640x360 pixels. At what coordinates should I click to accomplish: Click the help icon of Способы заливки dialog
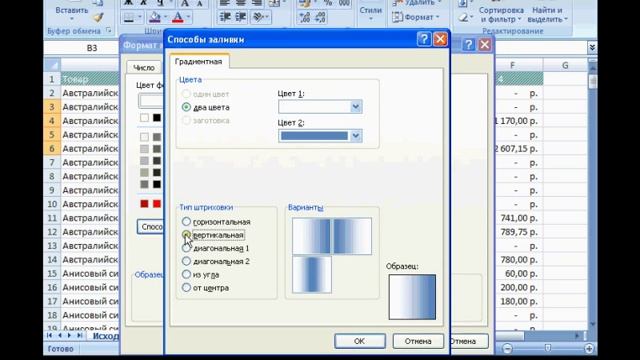pos(424,39)
